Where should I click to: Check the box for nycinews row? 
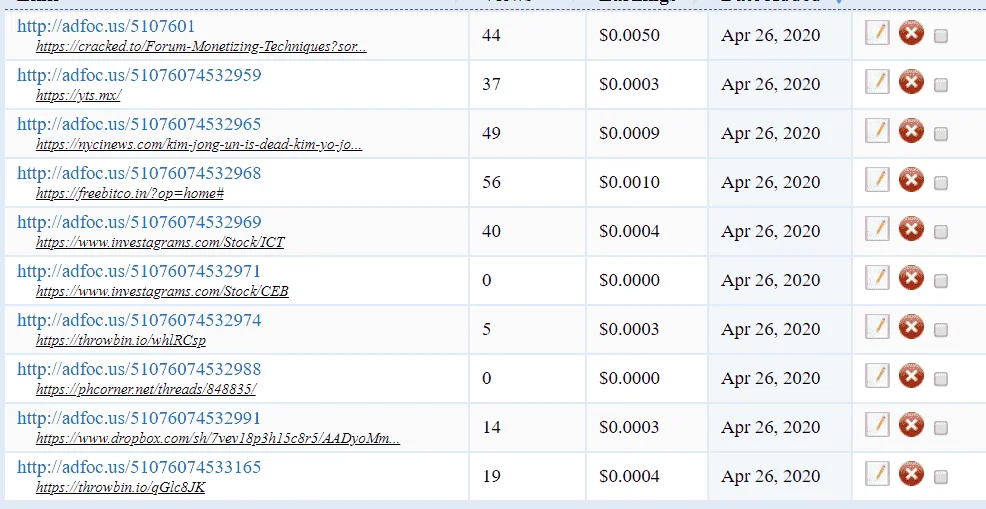click(941, 135)
